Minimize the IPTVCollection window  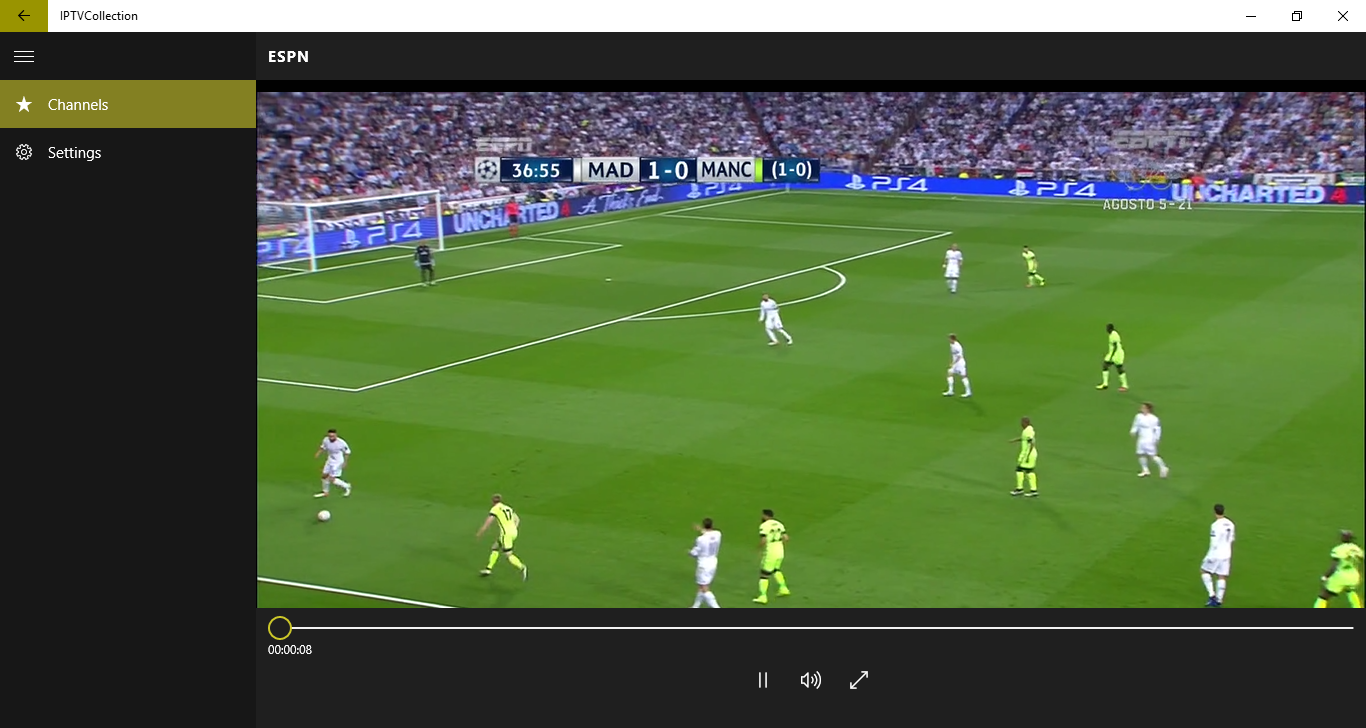[1251, 16]
